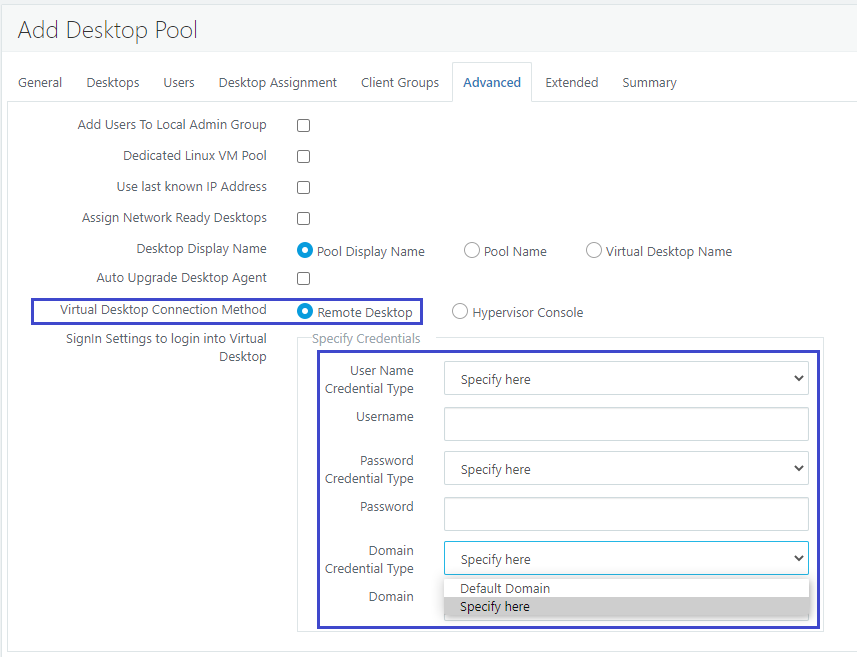857x657 pixels.
Task: Select Pool Name radio option
Action: 472,251
